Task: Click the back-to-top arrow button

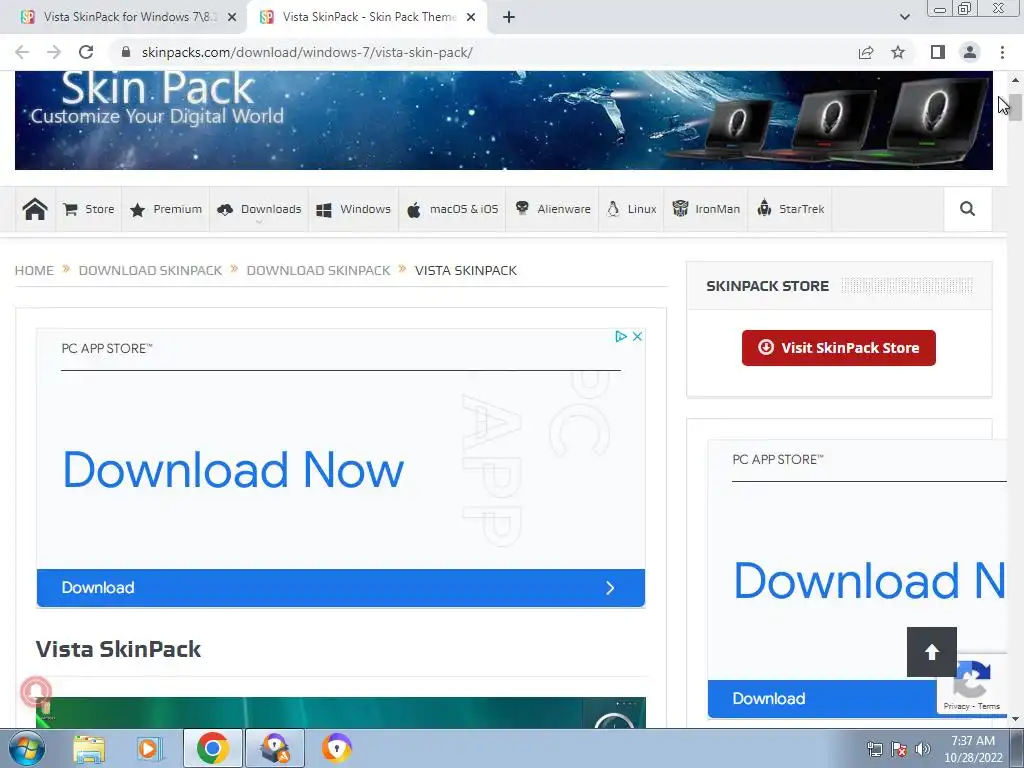Action: click(931, 652)
